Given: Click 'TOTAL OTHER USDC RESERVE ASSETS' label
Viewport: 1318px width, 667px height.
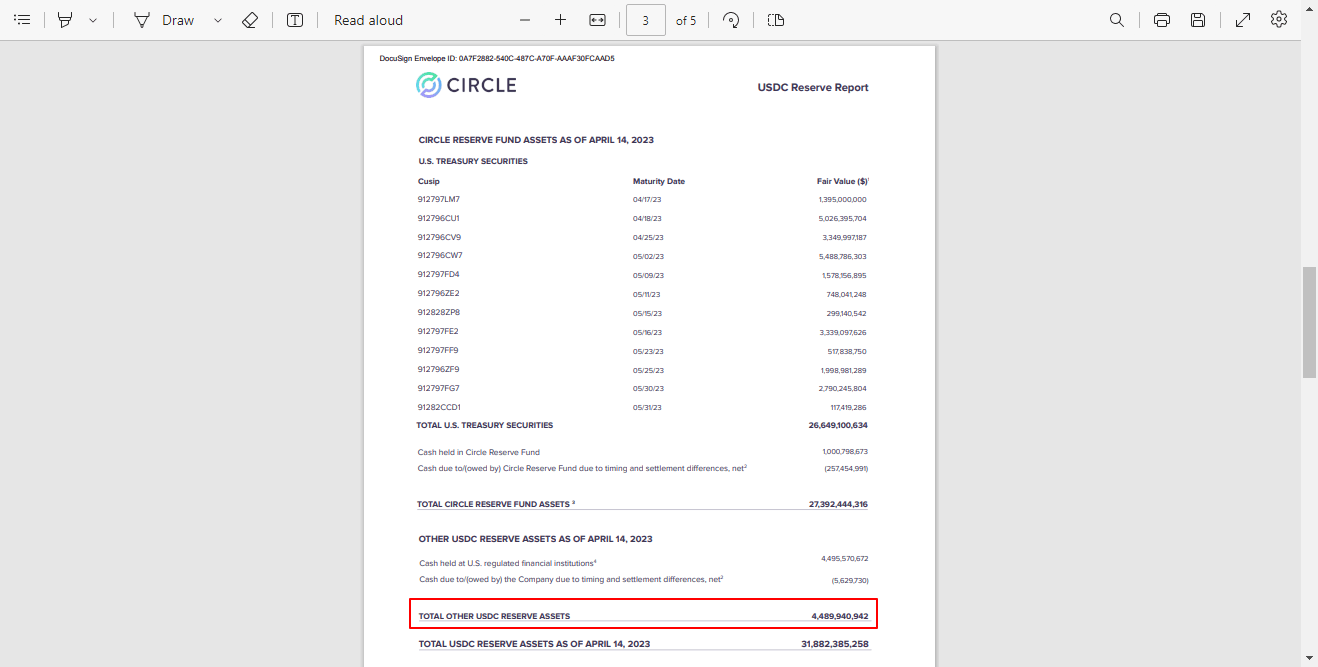Looking at the screenshot, I should point(494,616).
